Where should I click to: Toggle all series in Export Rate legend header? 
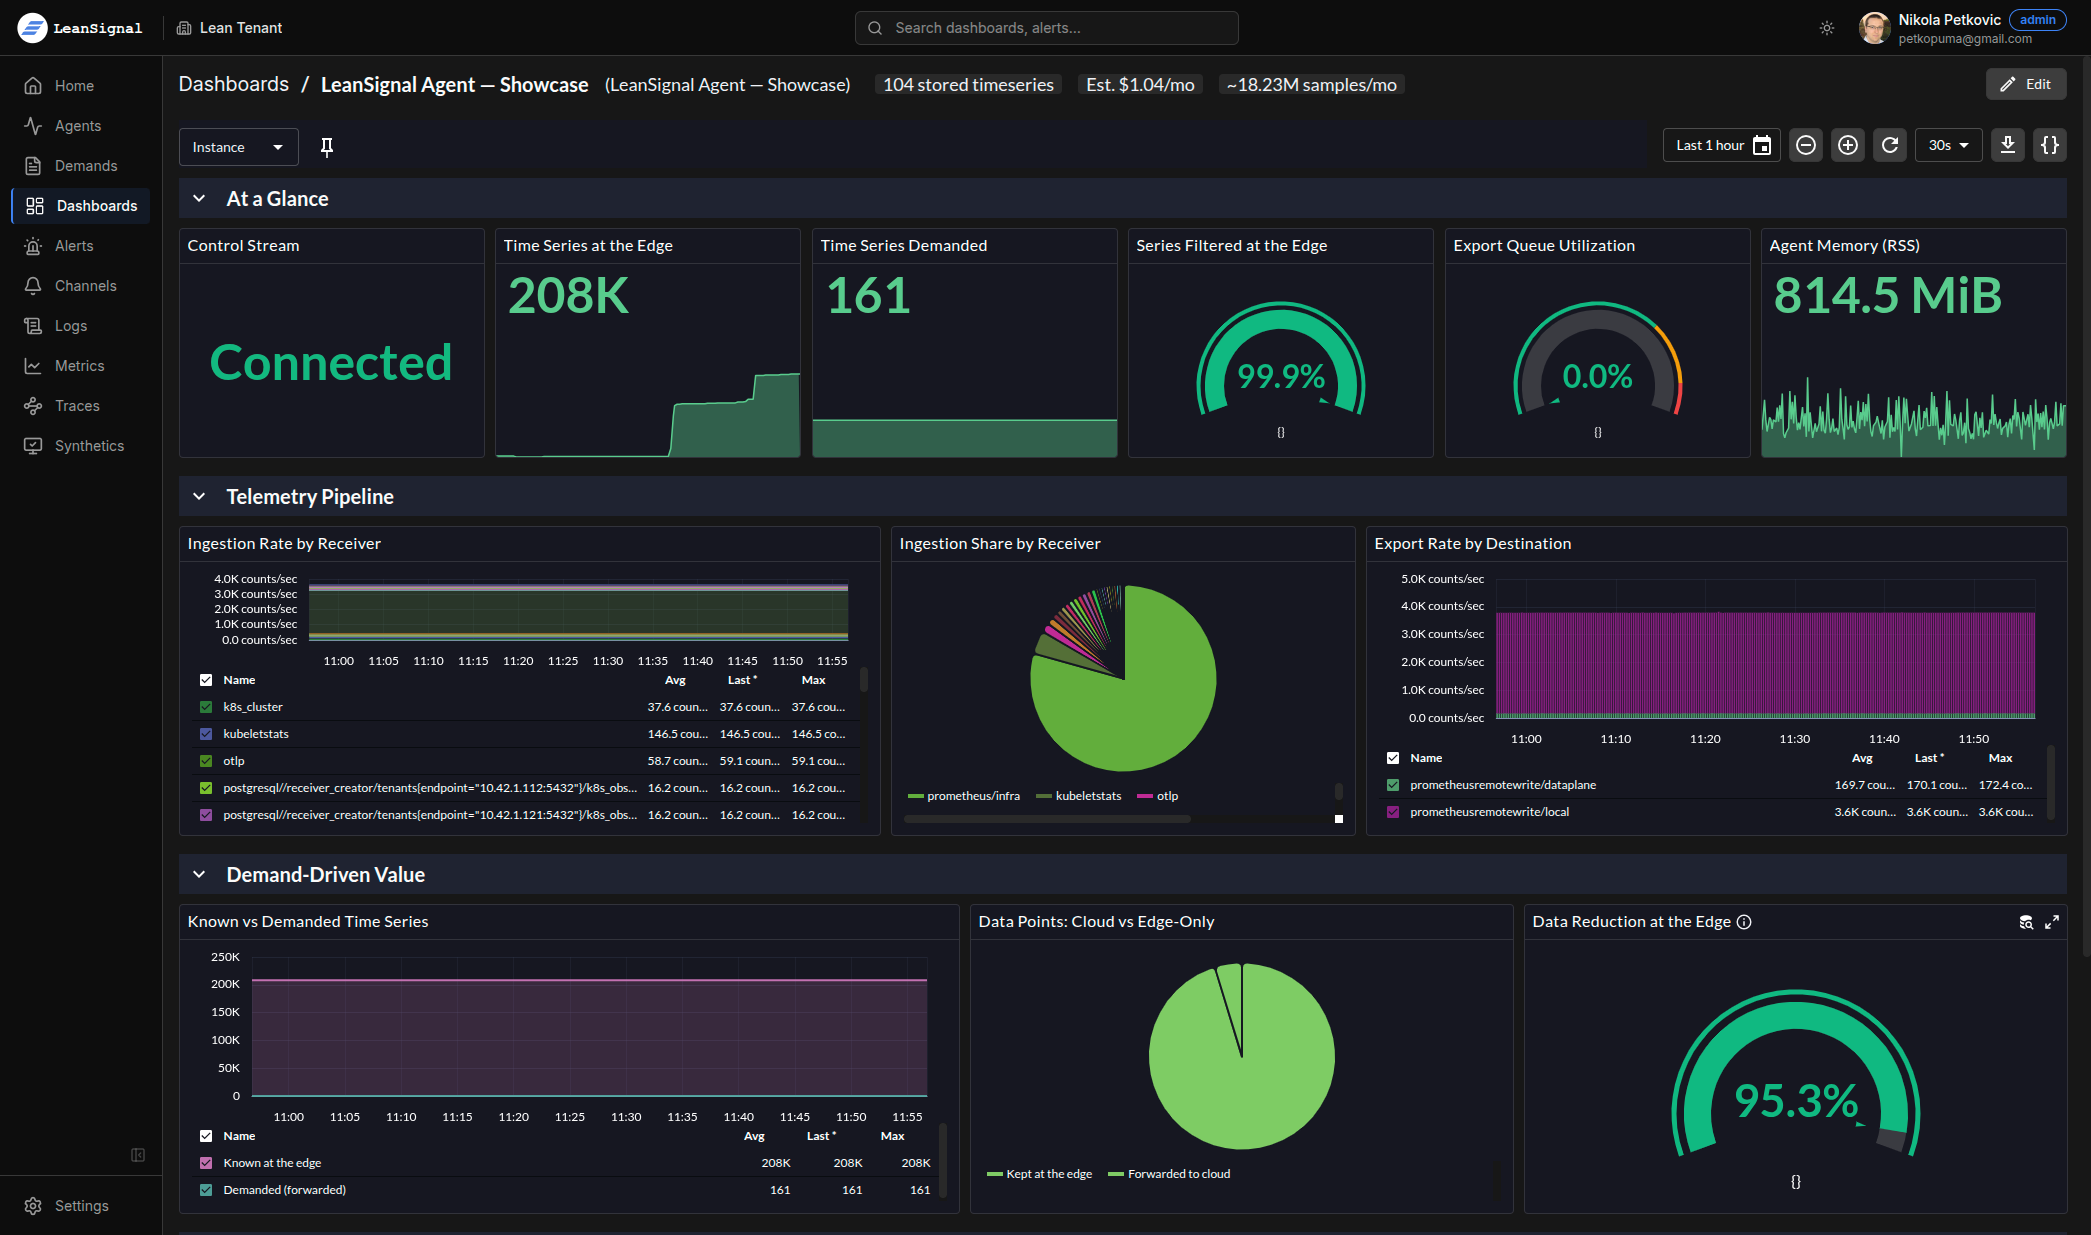click(x=1393, y=758)
